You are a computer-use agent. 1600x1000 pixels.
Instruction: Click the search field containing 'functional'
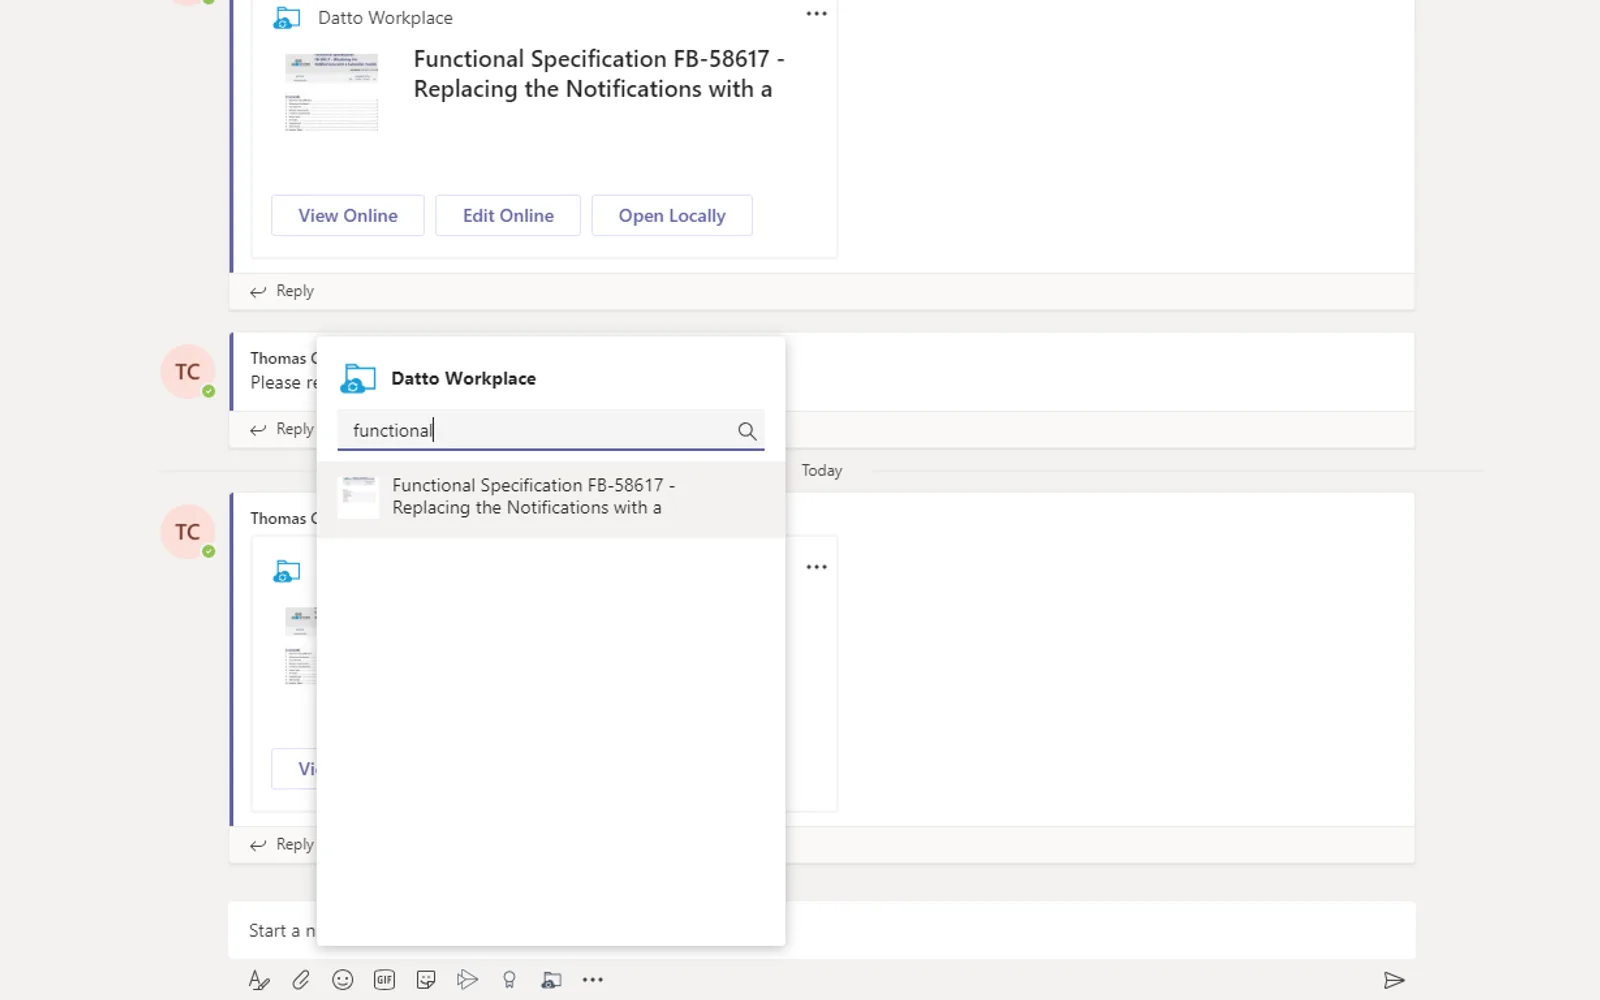pos(551,430)
